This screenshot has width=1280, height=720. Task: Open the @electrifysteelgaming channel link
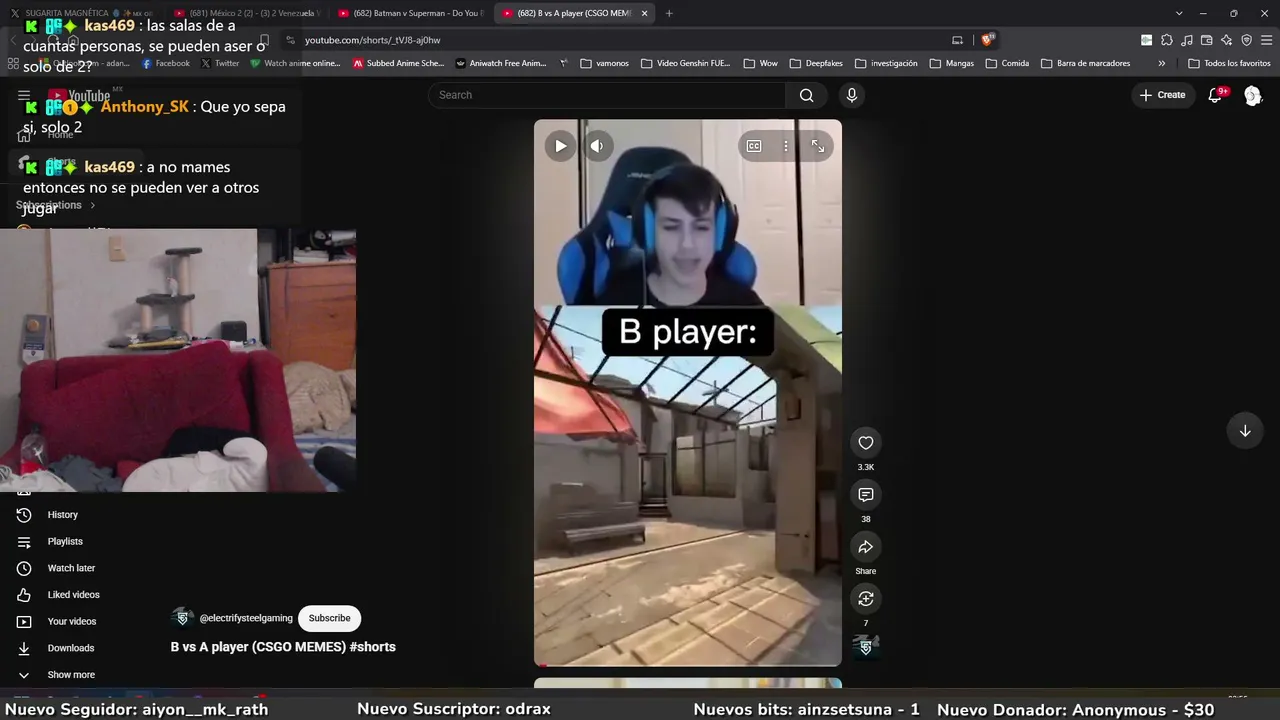tap(246, 618)
